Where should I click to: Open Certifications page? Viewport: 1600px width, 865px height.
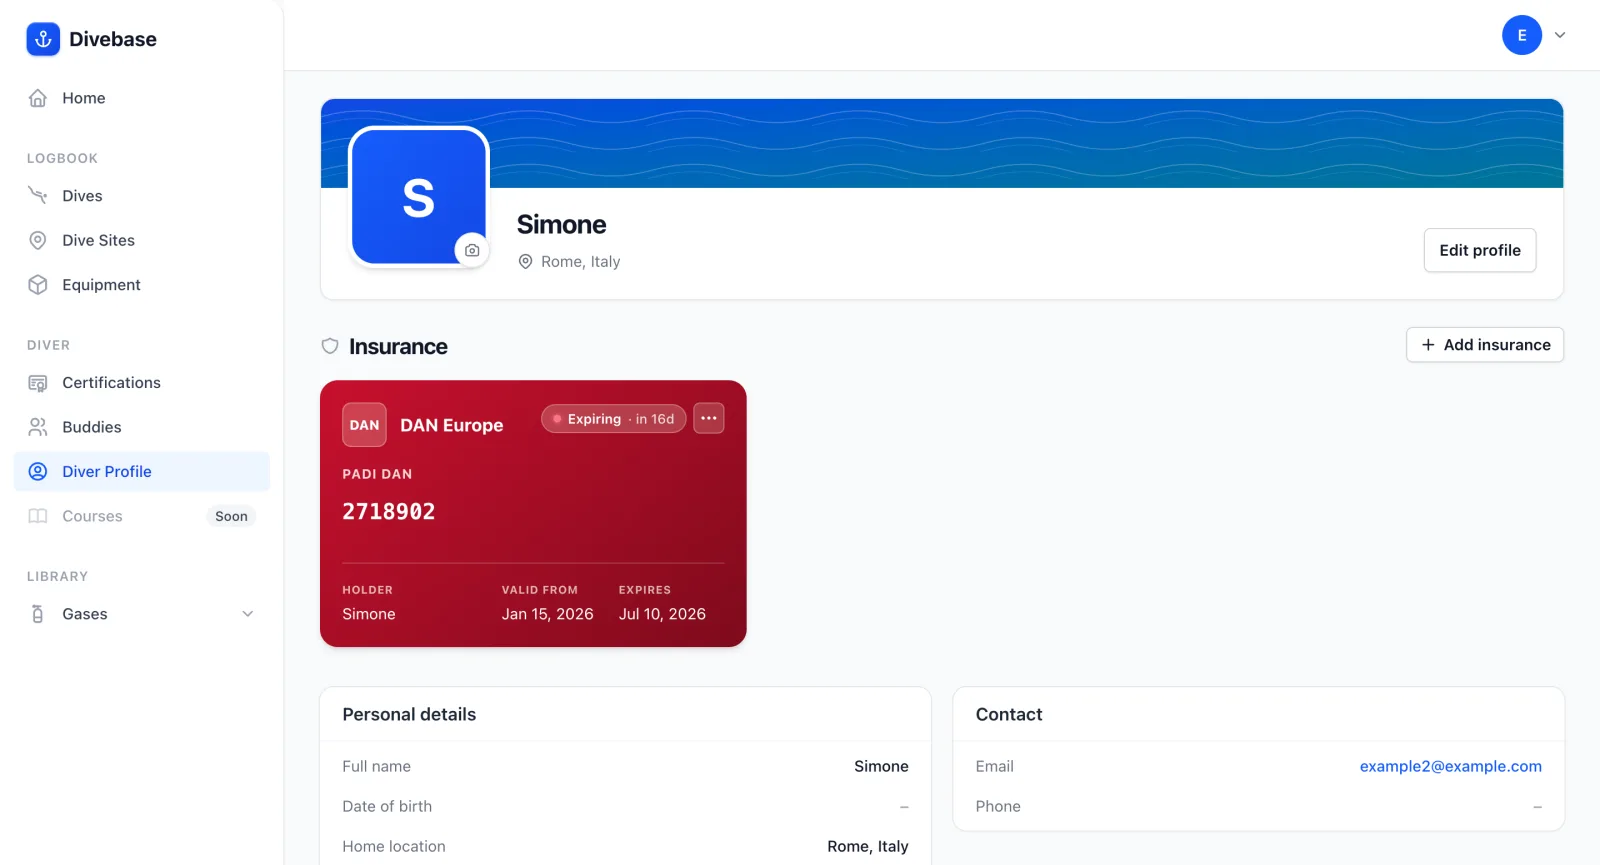point(142,383)
